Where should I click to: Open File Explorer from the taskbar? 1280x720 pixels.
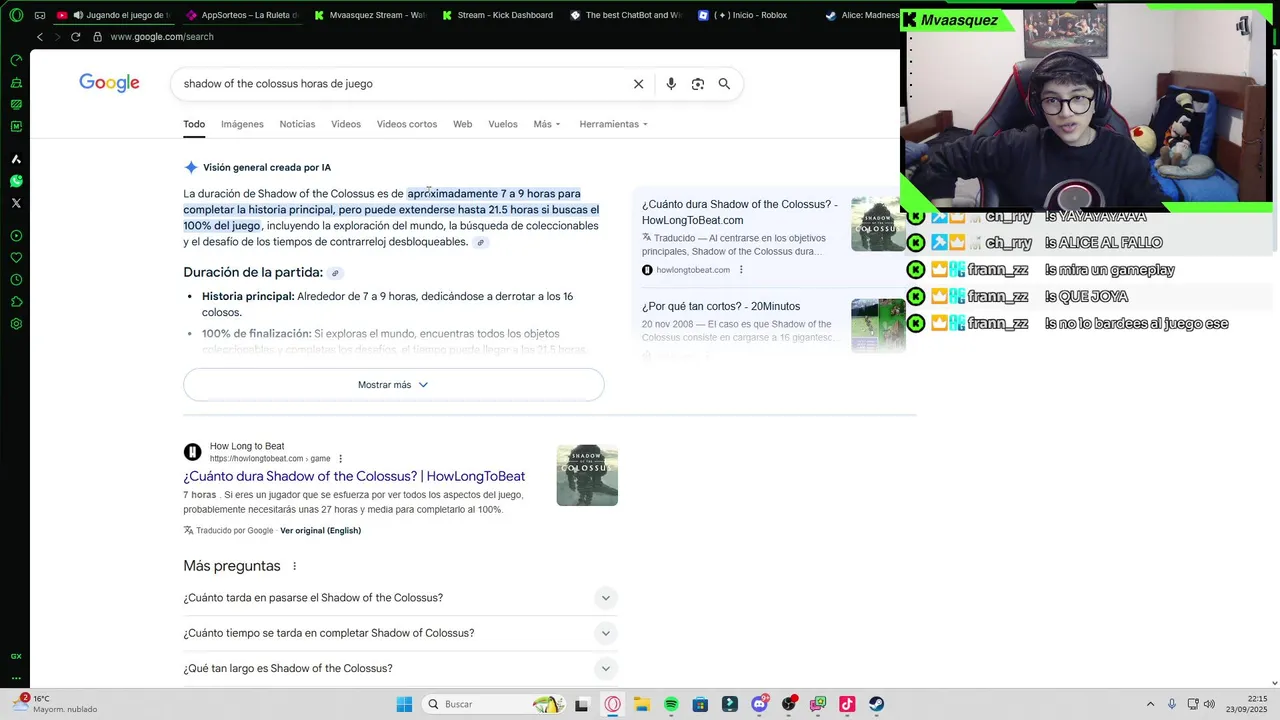coord(641,704)
